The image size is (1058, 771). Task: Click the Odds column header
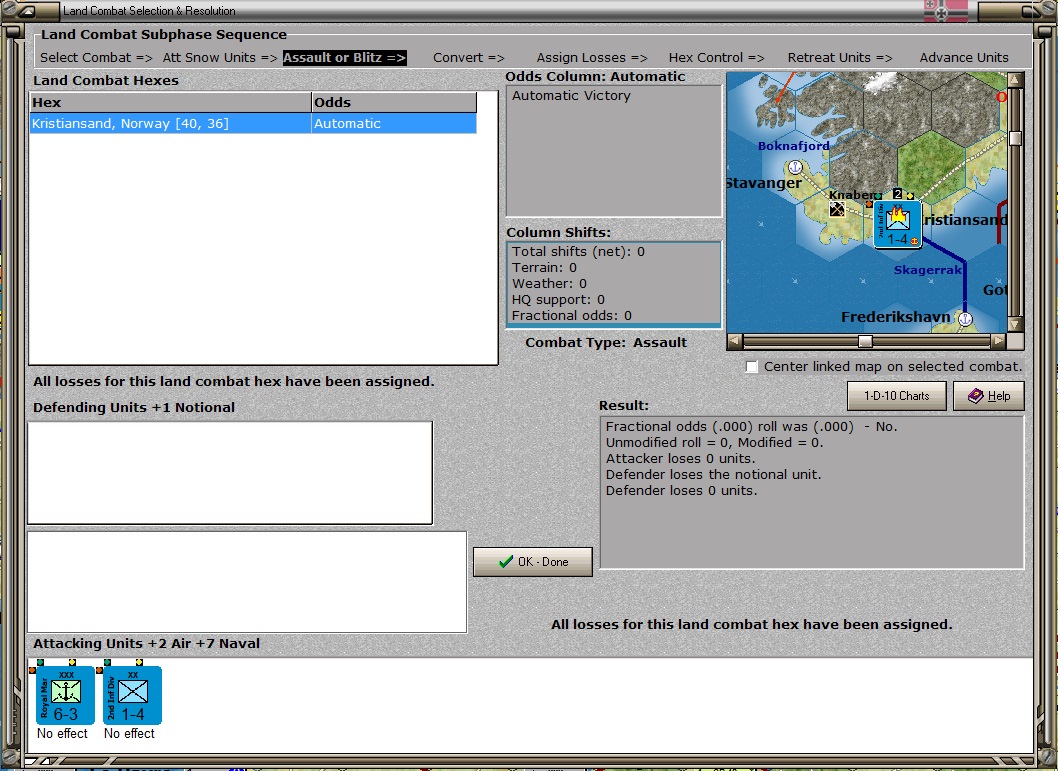click(x=393, y=103)
